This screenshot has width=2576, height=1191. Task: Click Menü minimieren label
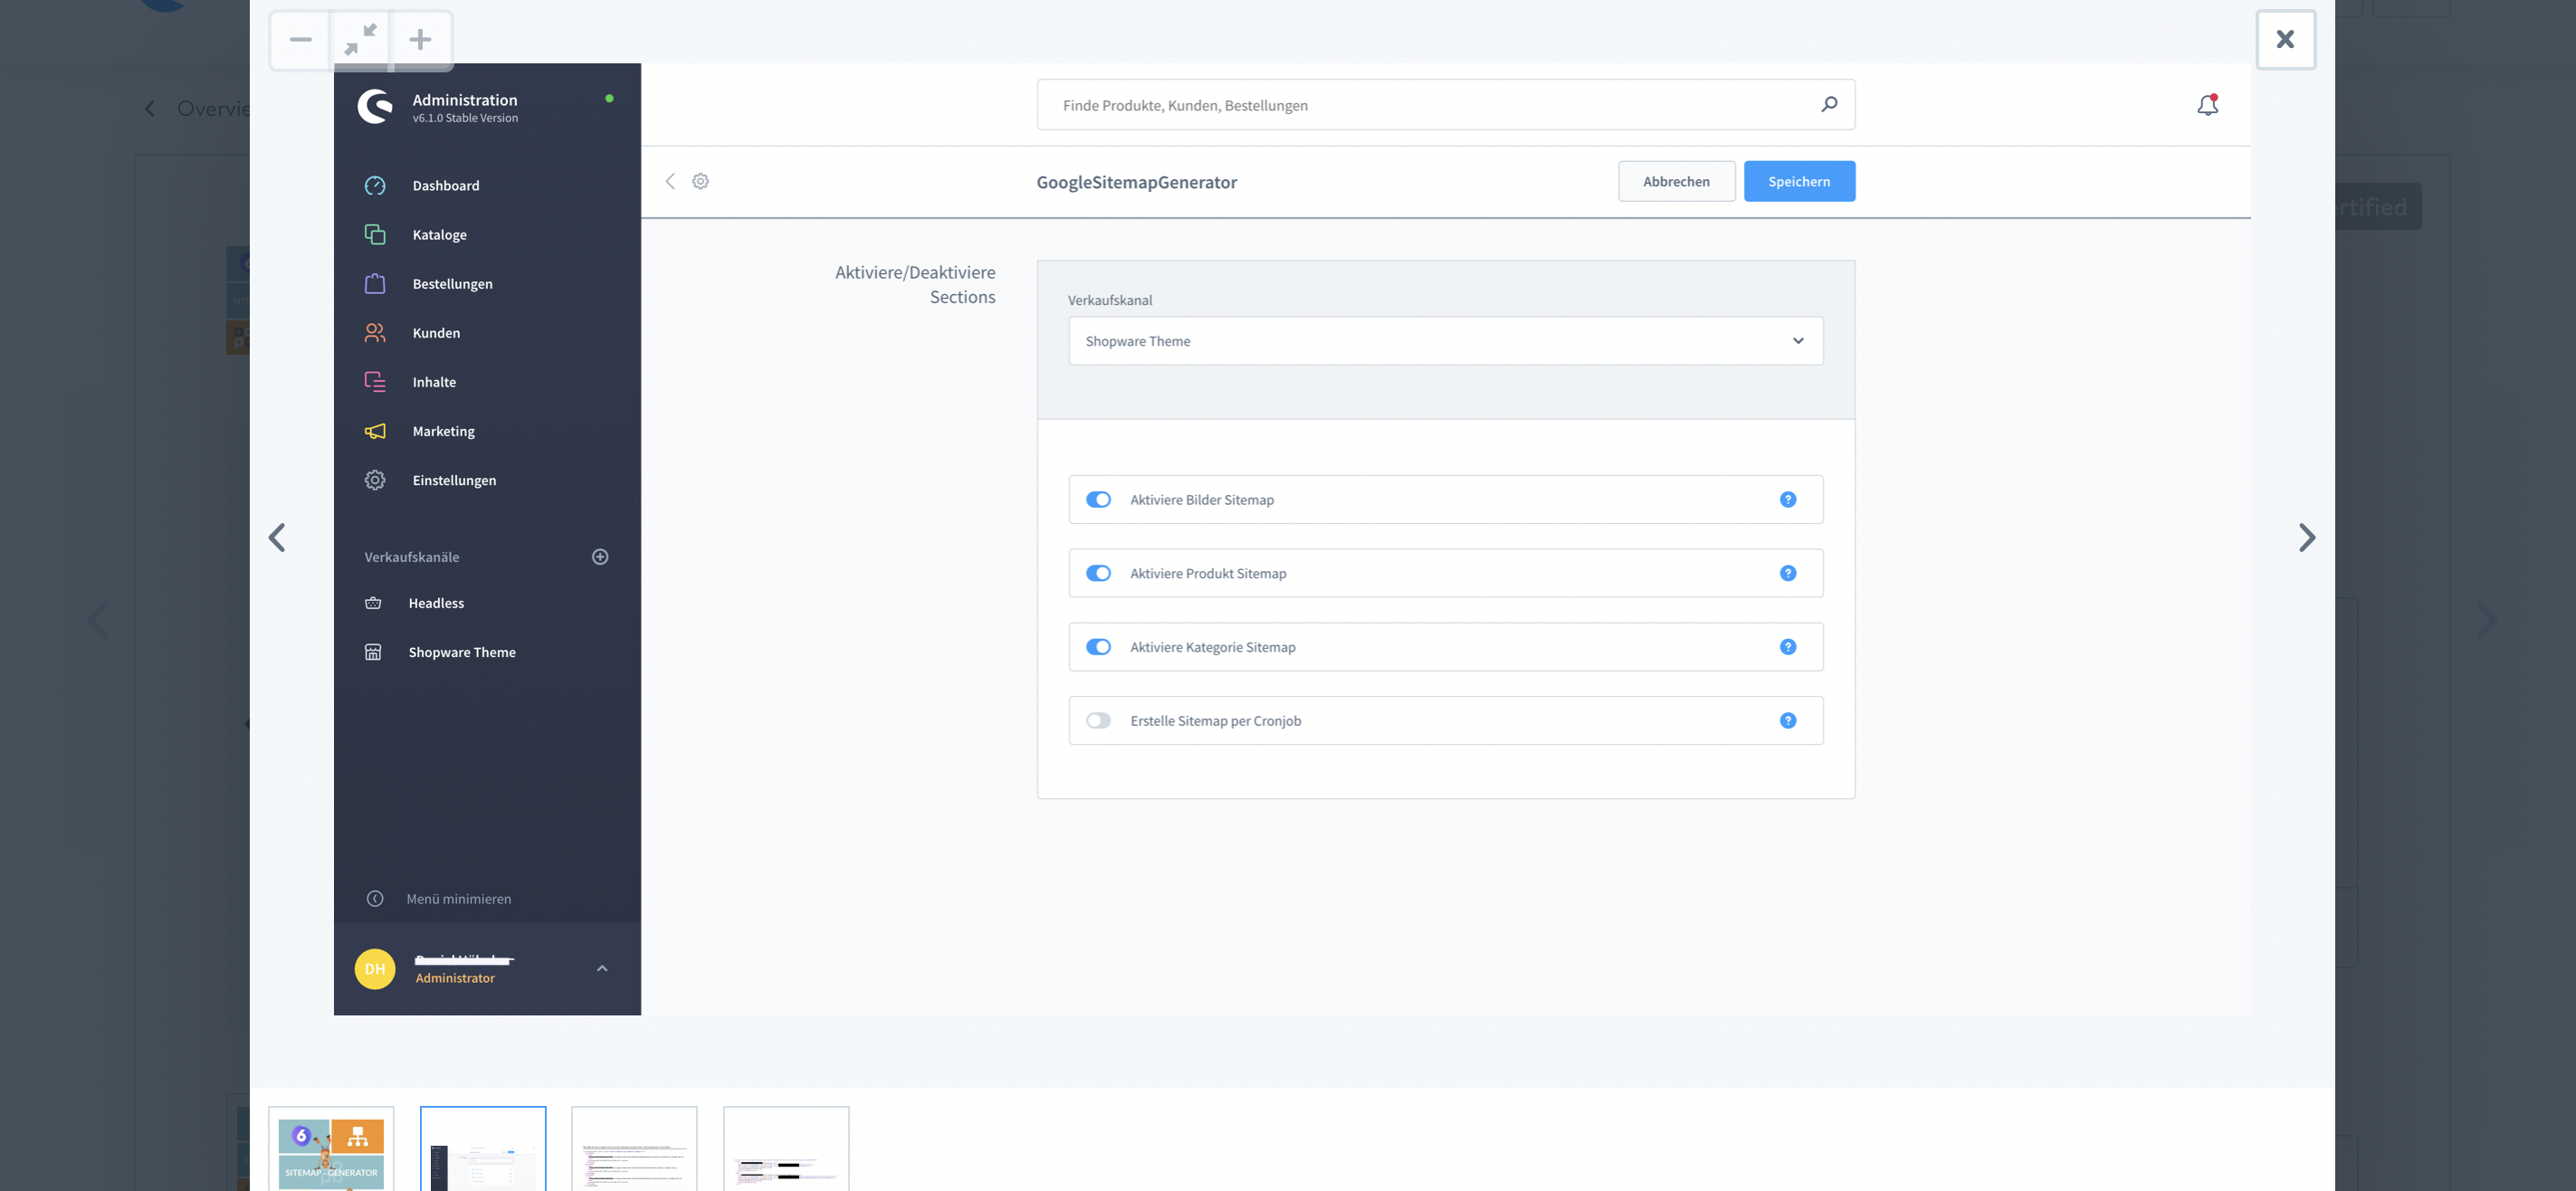tap(458, 899)
